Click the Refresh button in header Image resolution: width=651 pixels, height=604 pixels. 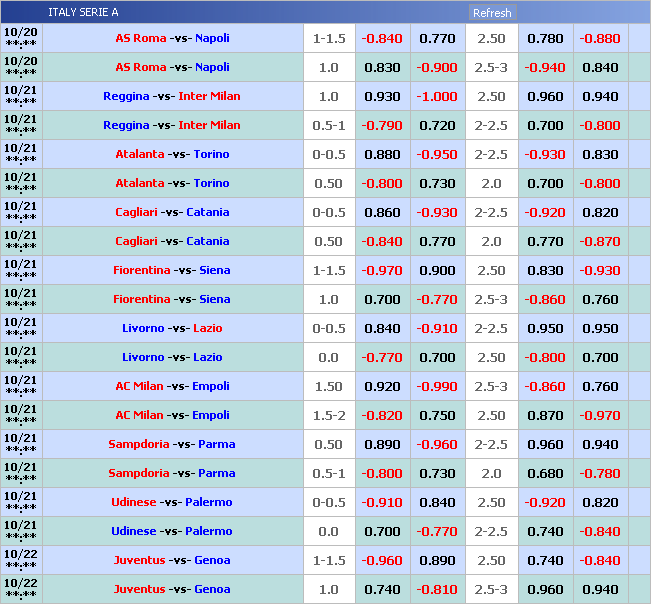point(491,13)
